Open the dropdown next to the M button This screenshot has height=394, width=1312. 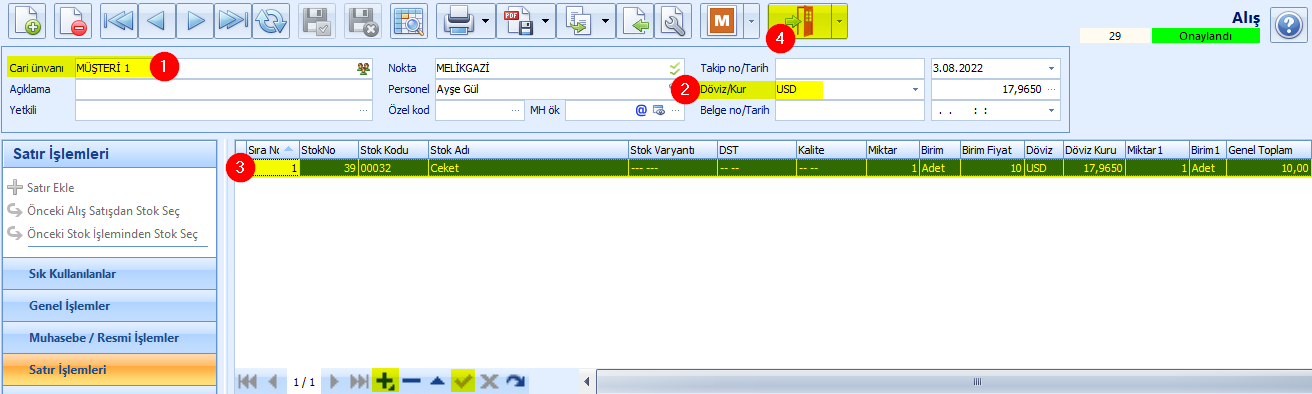[x=751, y=20]
